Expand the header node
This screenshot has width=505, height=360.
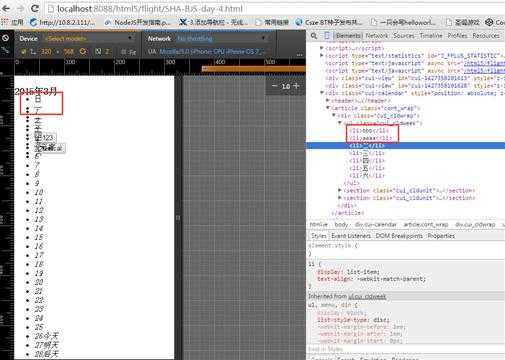pyautogui.click(x=327, y=100)
